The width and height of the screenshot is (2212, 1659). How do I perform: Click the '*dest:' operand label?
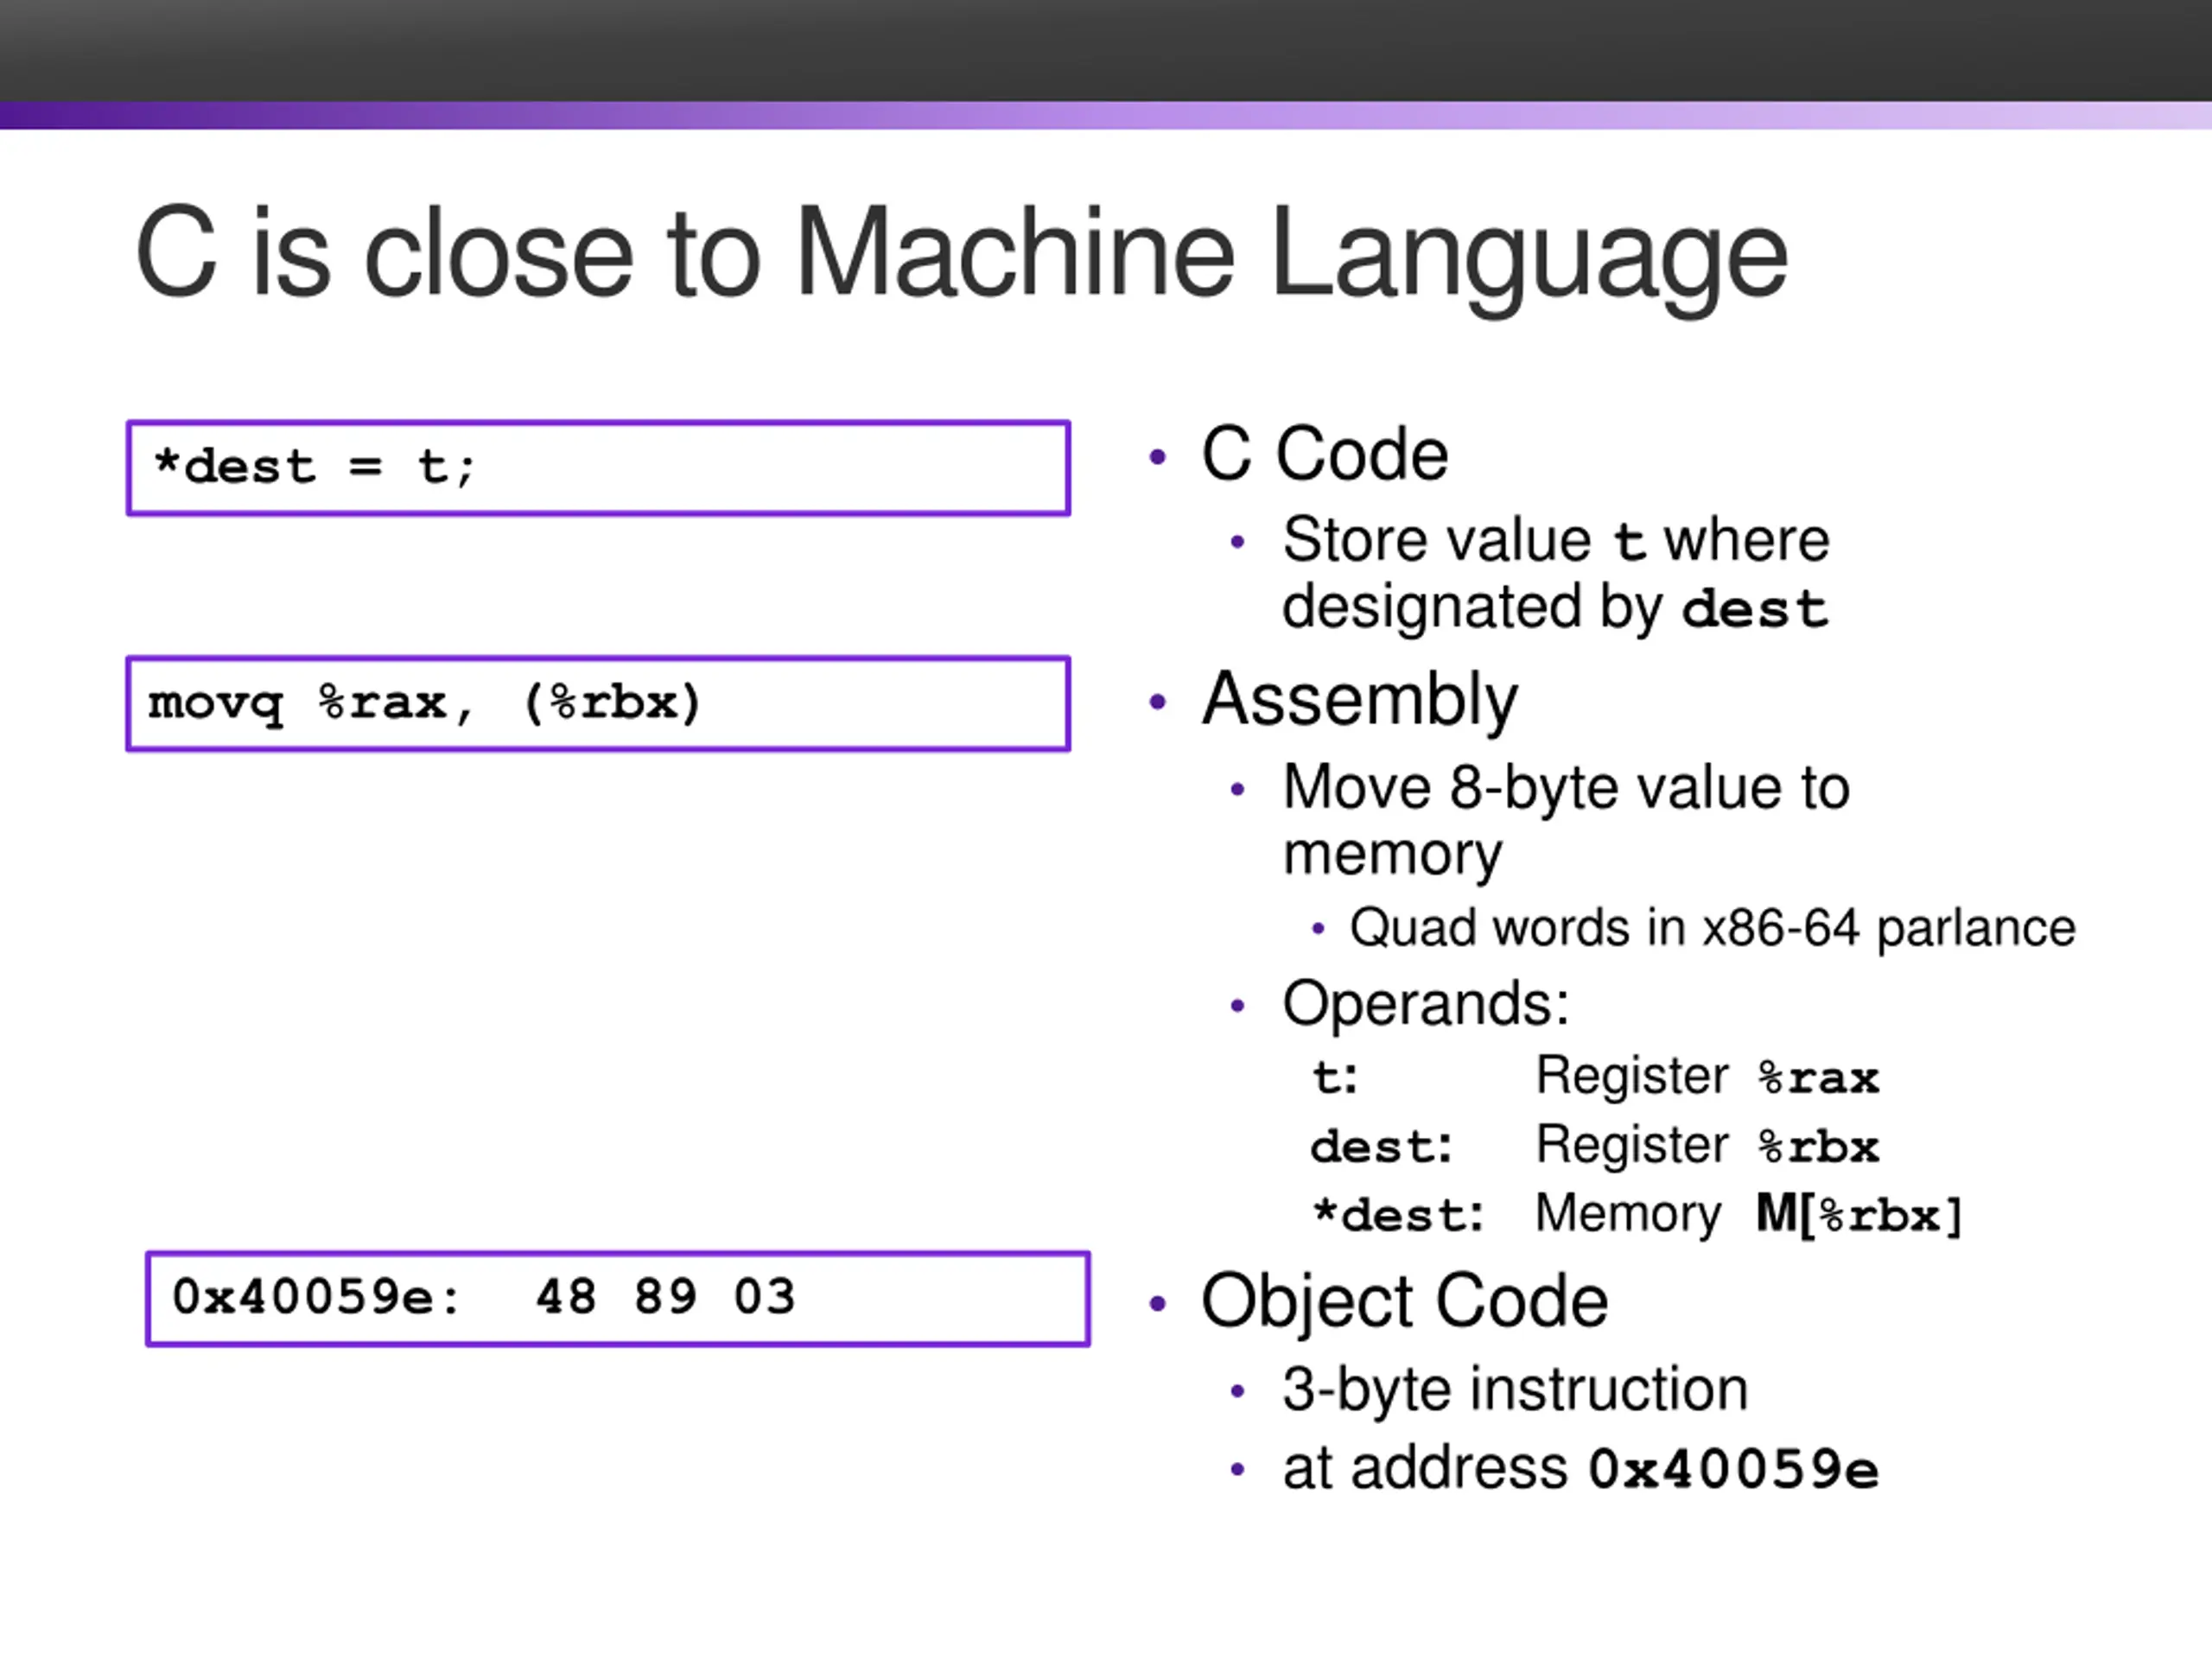tap(1398, 1215)
